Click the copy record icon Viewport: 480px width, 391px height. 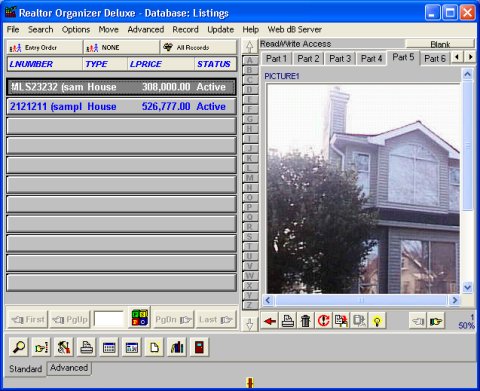click(x=341, y=321)
